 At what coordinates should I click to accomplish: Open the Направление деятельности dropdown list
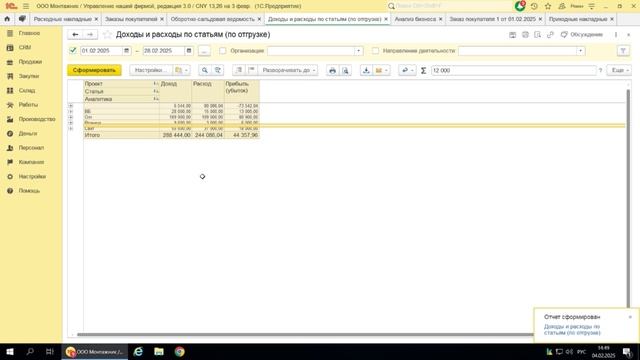coord(580,51)
